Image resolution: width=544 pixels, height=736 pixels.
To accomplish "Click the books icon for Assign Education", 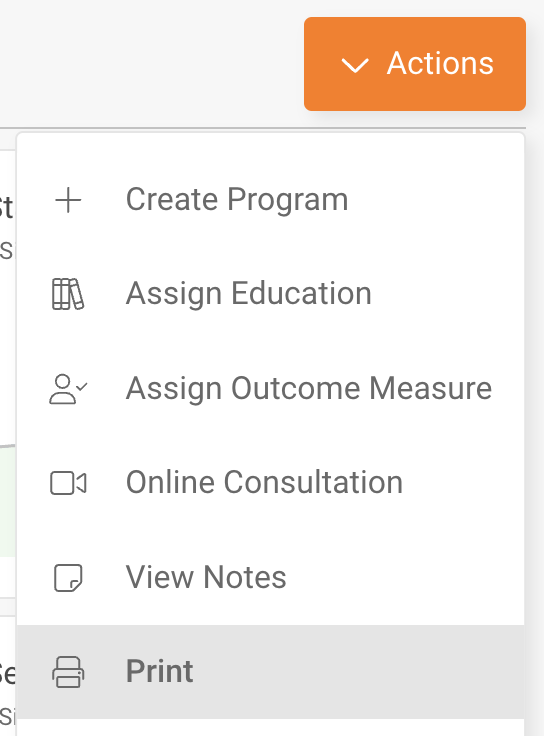I will click(68, 294).
